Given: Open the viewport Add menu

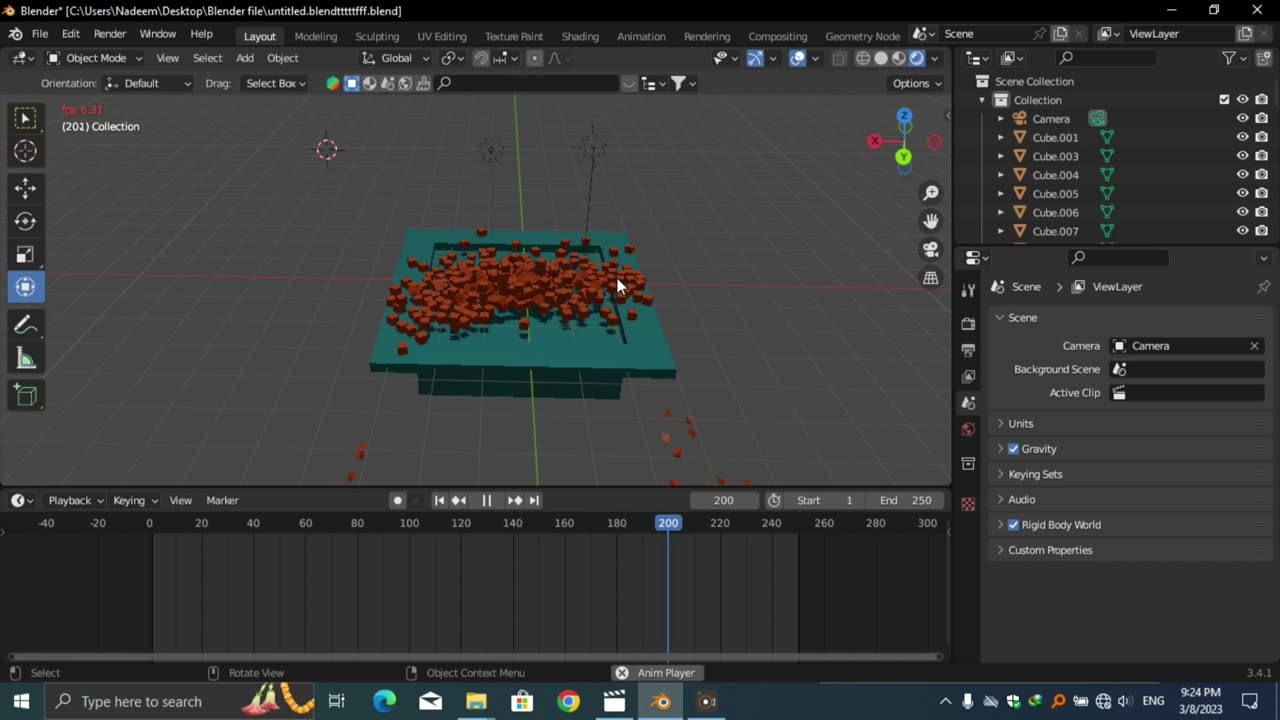Looking at the screenshot, I should pyautogui.click(x=245, y=58).
